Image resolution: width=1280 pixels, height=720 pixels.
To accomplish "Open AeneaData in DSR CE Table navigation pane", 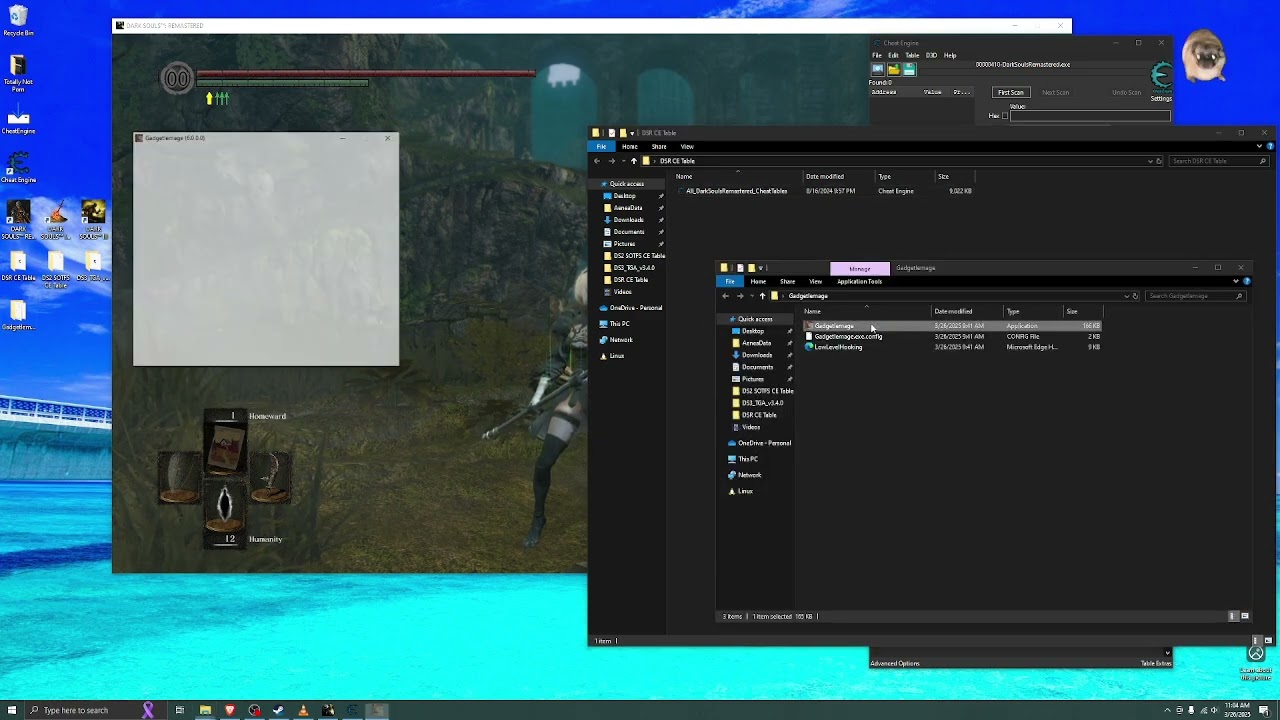I will (628, 208).
